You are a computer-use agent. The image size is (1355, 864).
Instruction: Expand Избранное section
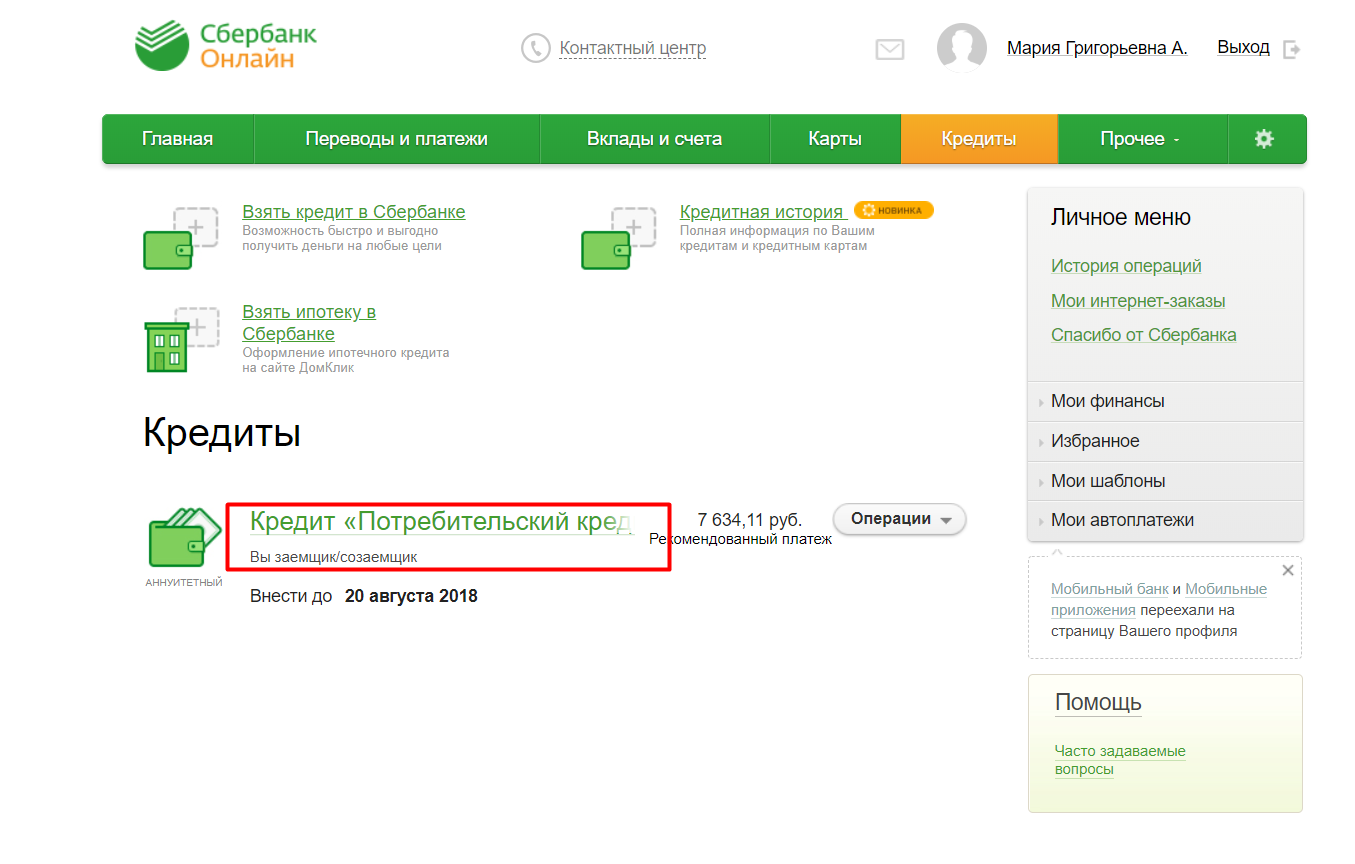1165,441
